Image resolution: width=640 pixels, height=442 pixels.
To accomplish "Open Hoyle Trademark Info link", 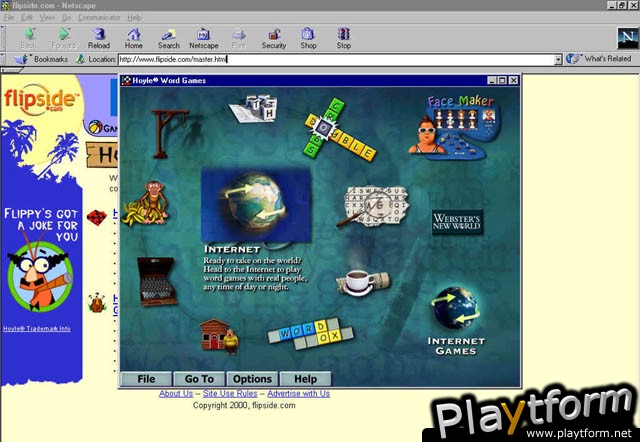I will click(37, 329).
